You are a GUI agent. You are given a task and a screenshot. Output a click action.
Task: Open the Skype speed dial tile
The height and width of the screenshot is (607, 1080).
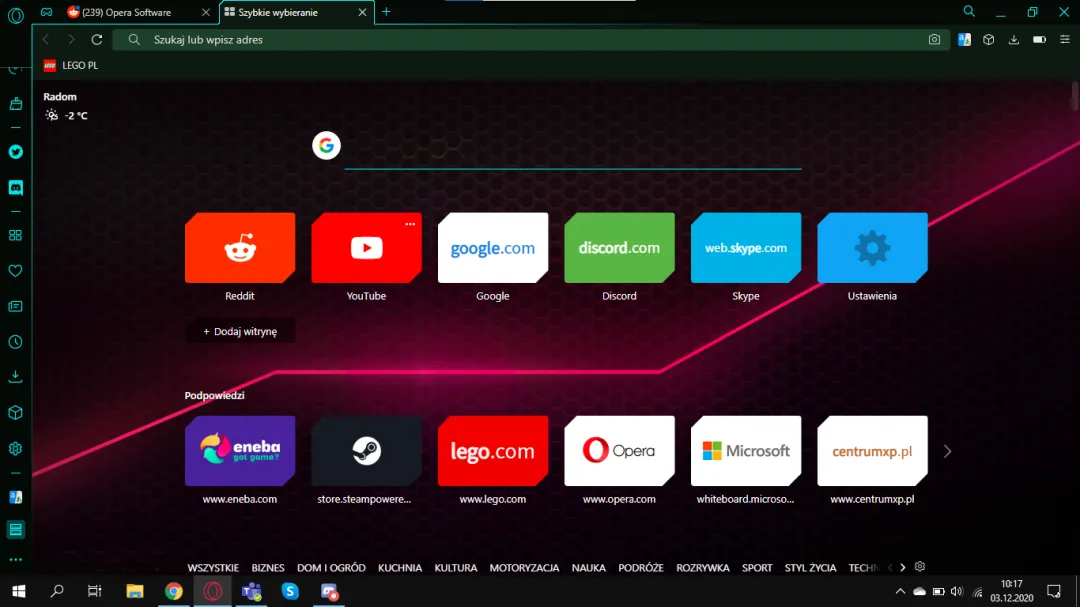746,247
